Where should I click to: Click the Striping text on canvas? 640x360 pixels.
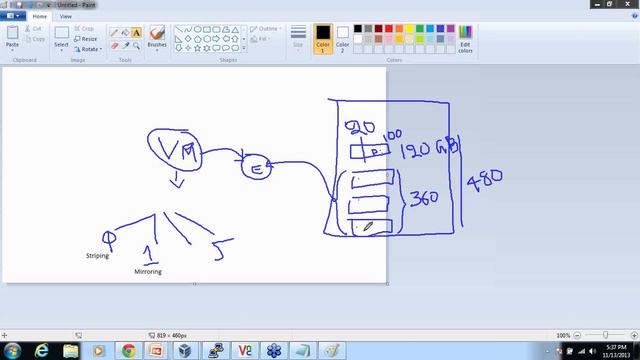(97, 256)
